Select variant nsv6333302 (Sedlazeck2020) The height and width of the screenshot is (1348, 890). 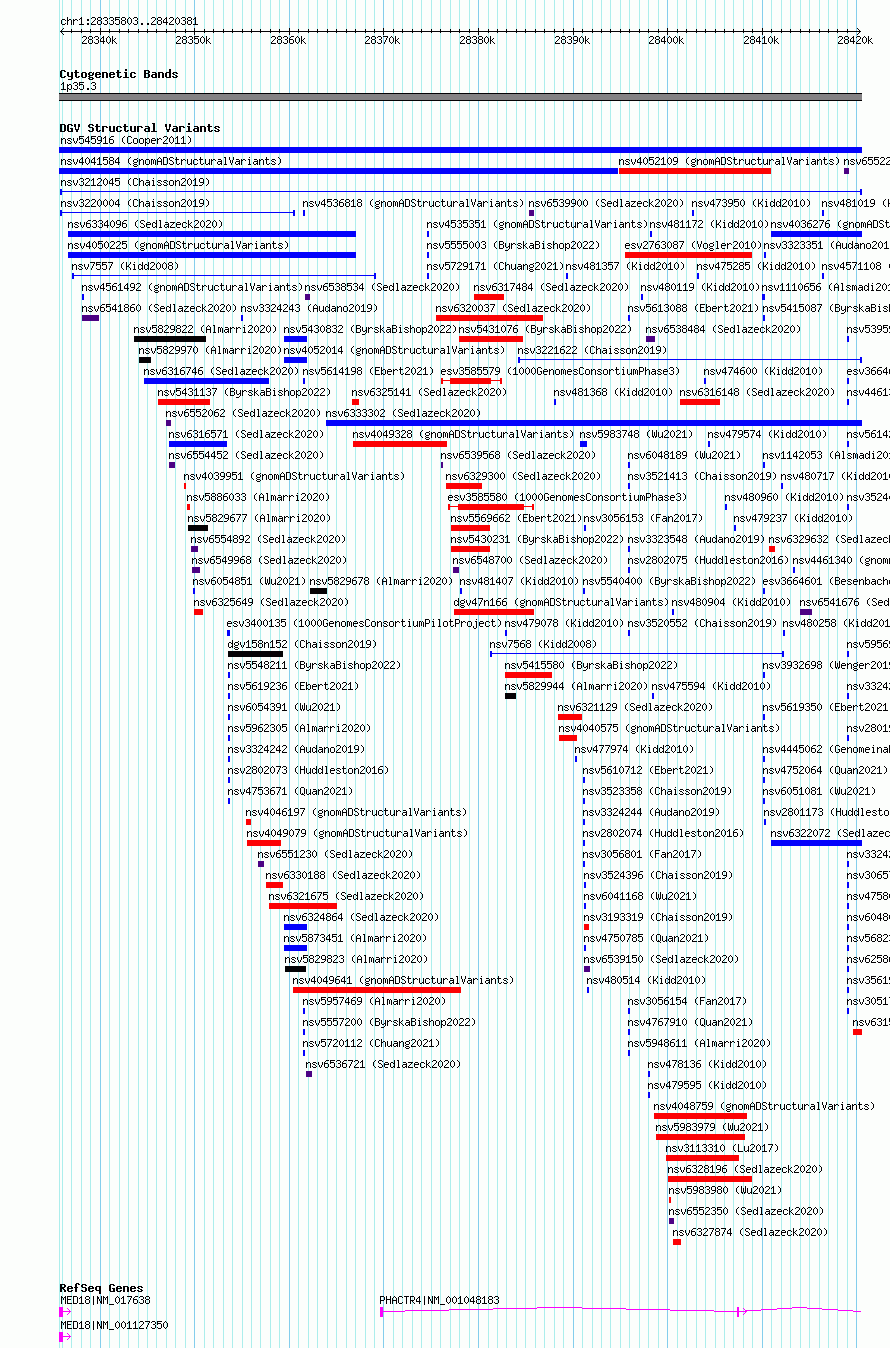pos(404,413)
